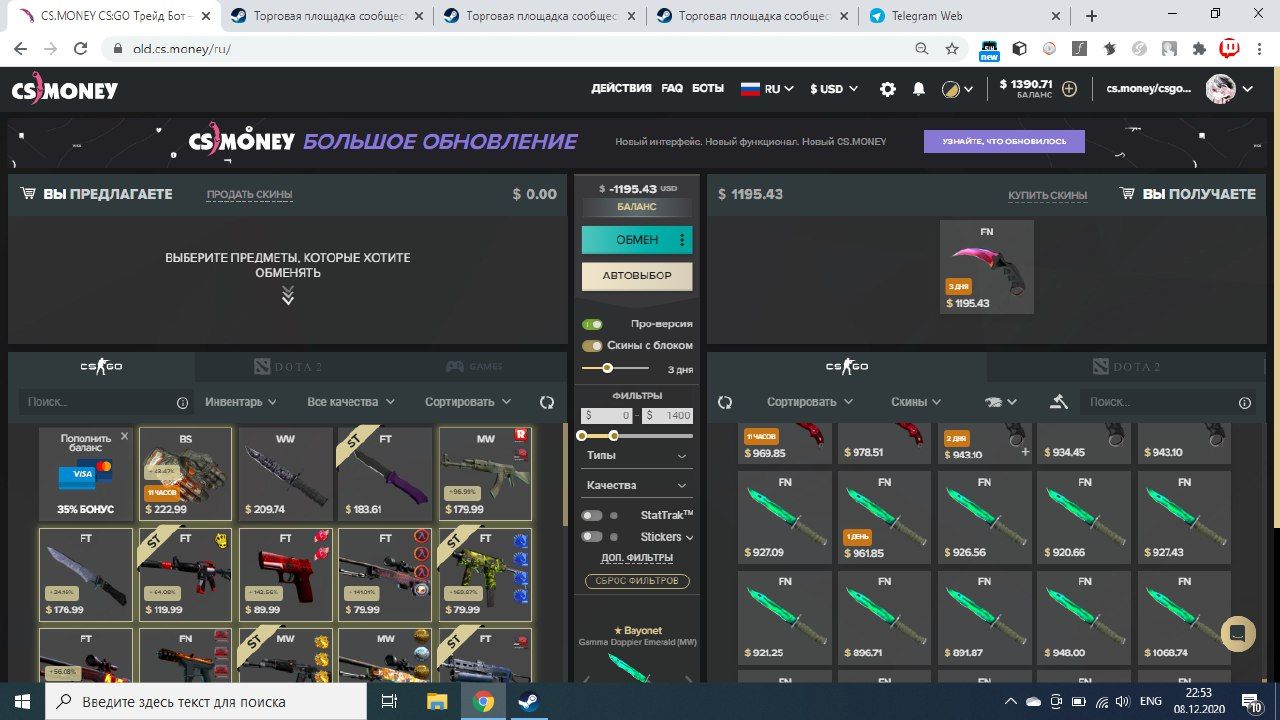Open right Сортировать dropdown
The width and height of the screenshot is (1280, 720).
tap(810, 402)
